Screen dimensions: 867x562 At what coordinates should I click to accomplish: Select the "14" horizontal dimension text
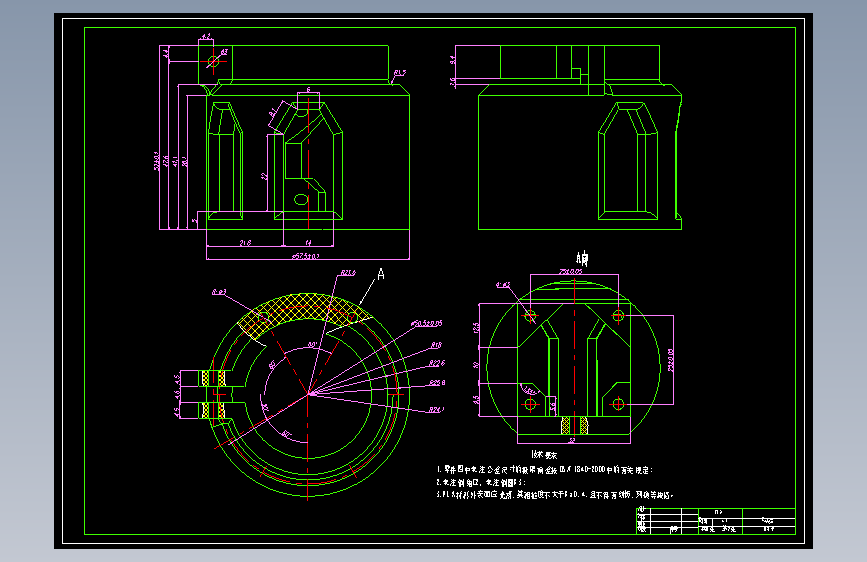point(309,243)
